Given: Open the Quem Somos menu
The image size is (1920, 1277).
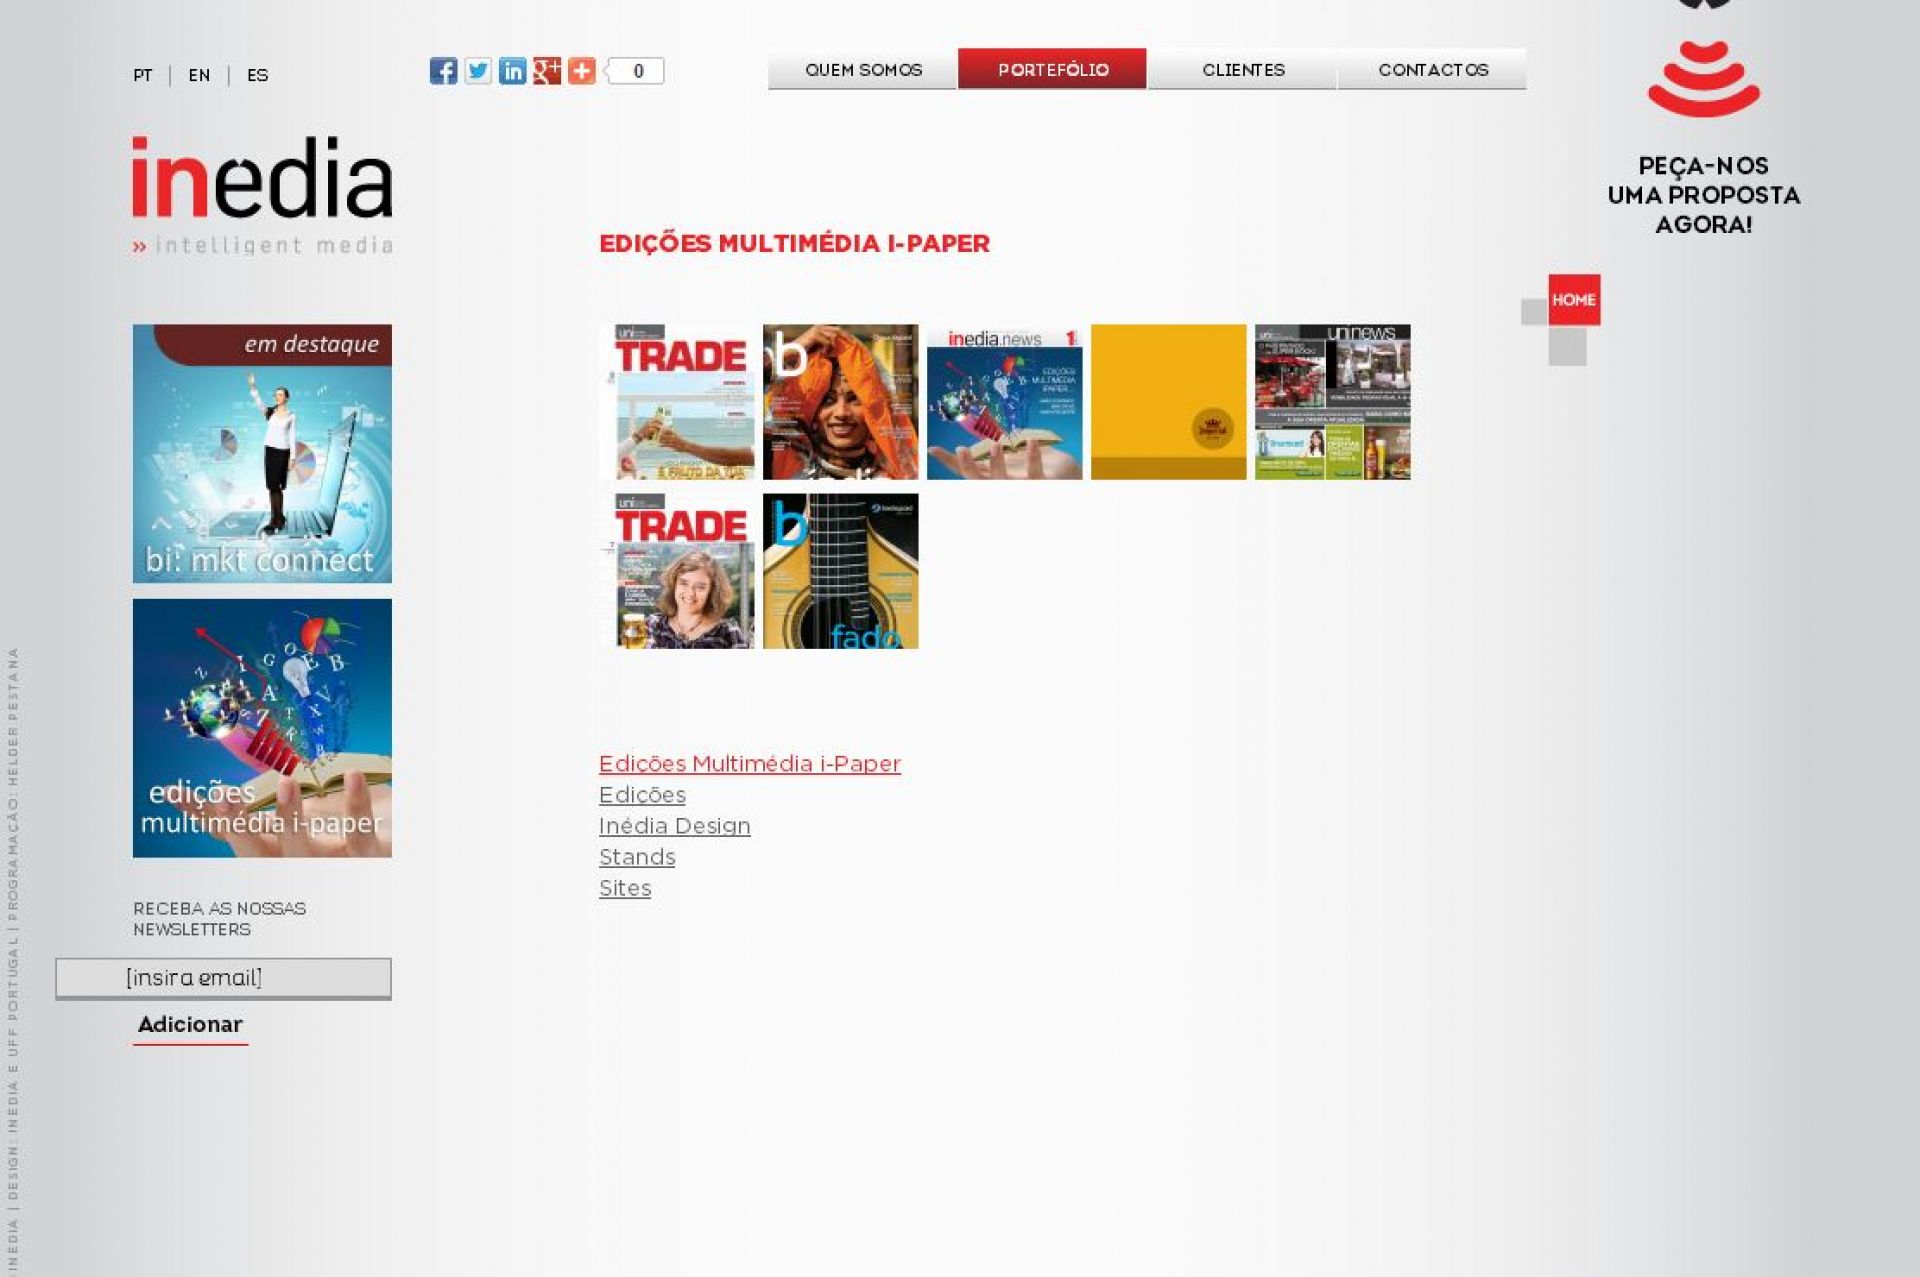Looking at the screenshot, I should [x=863, y=70].
